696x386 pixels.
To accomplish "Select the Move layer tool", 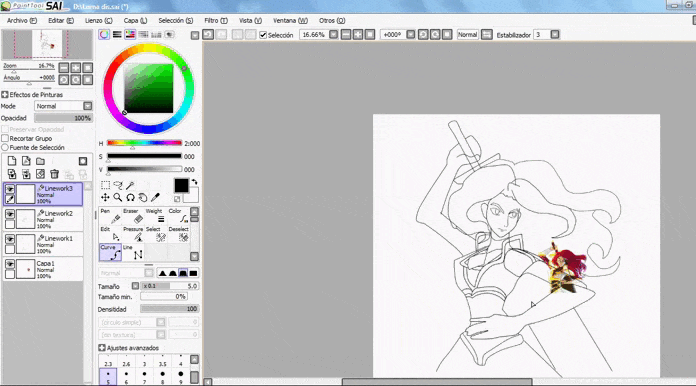I will click(105, 197).
